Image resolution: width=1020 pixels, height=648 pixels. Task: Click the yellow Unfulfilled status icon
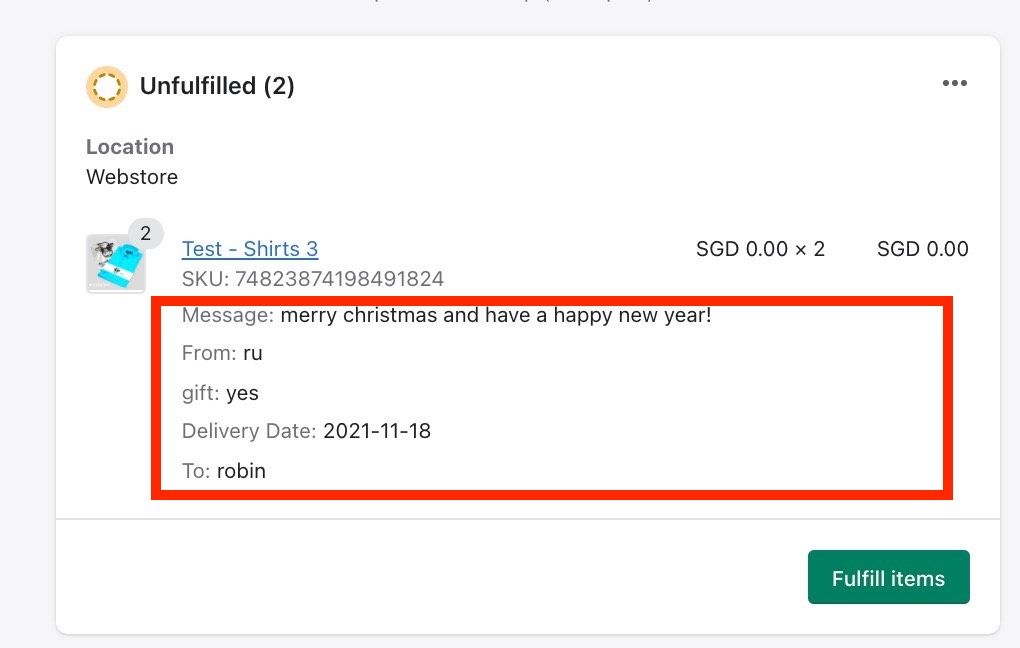[106, 87]
